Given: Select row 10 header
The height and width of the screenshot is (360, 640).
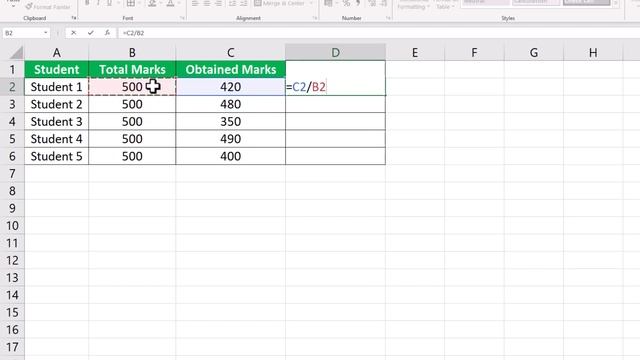Looking at the screenshot, I should click(x=12, y=225).
